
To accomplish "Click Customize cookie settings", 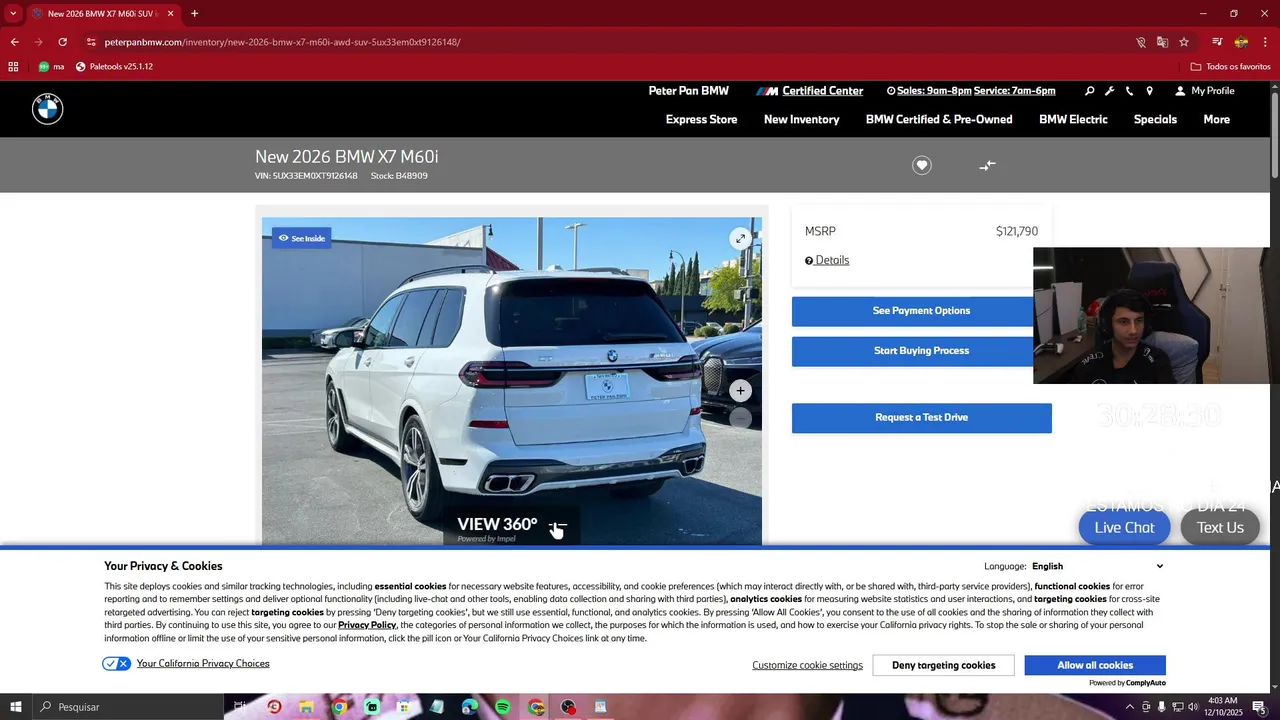I will (x=807, y=665).
